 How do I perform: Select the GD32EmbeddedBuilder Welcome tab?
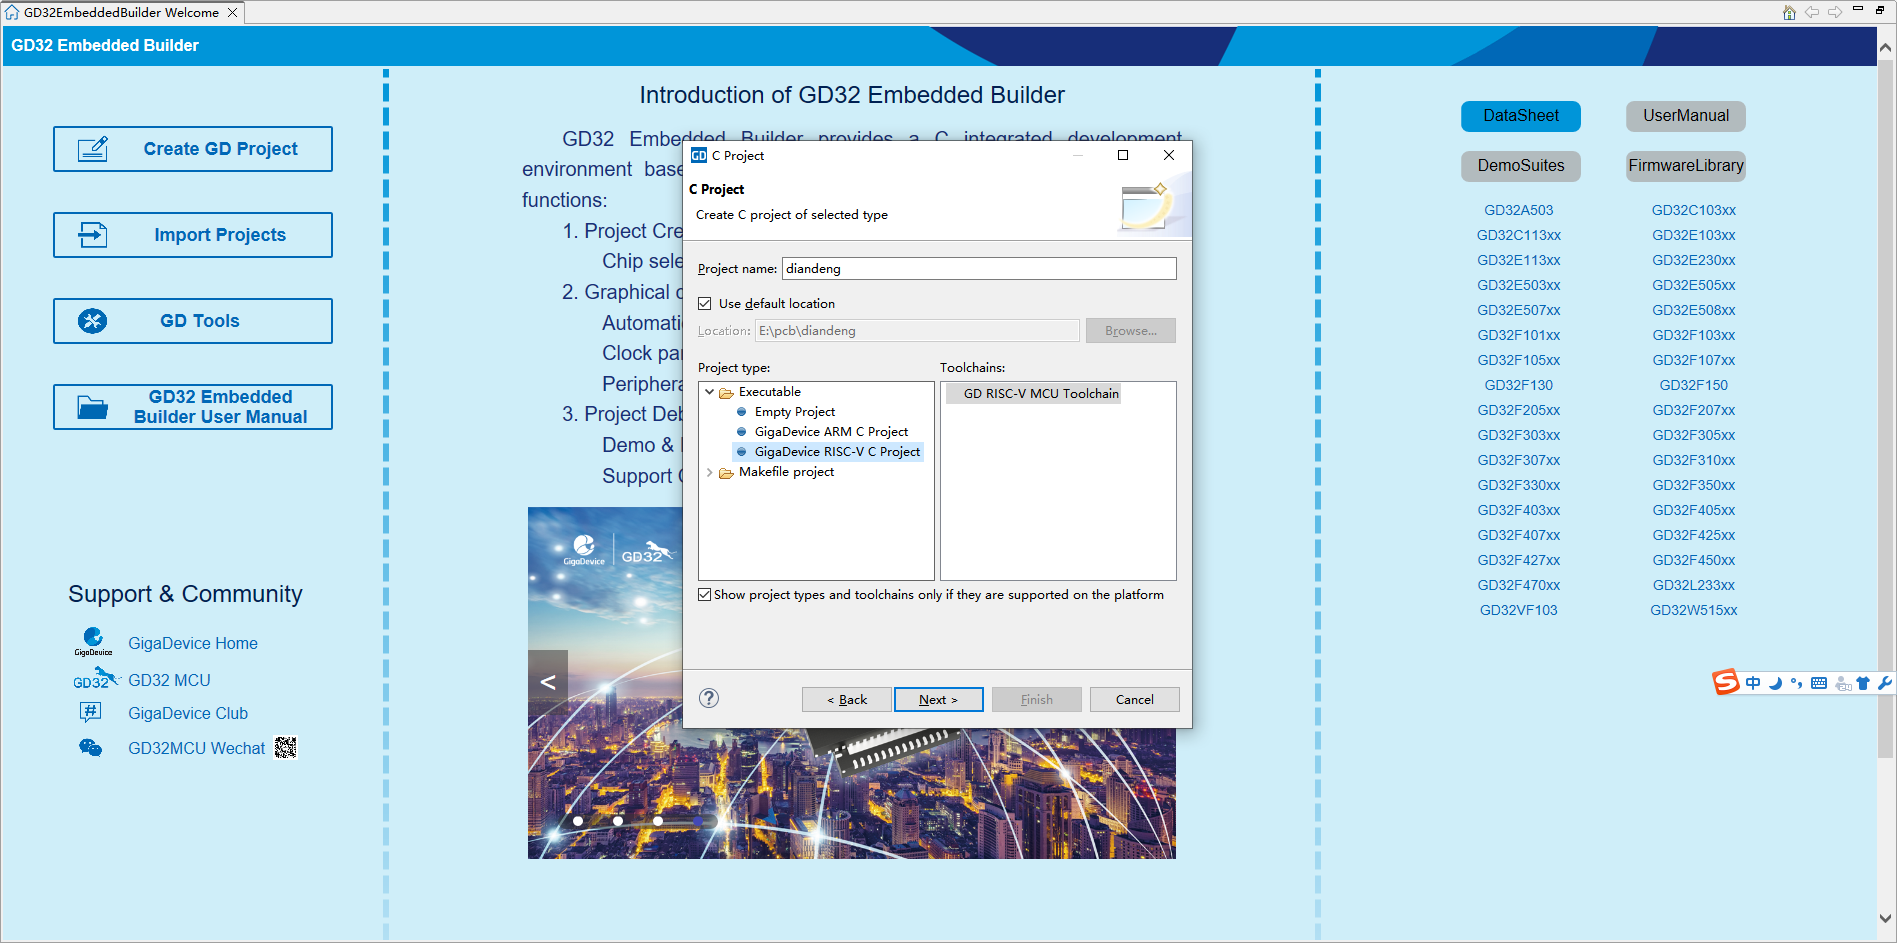point(121,13)
